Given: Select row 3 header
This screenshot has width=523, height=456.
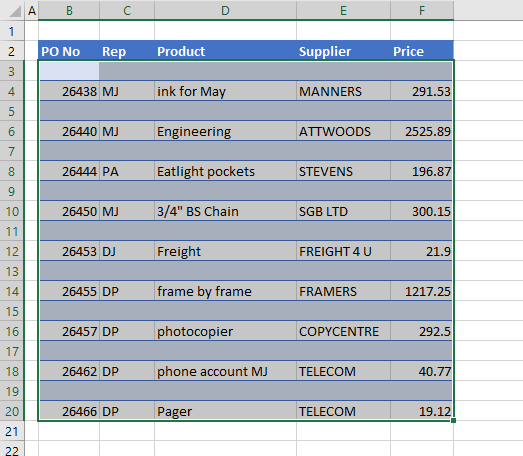Looking at the screenshot, I should [x=12, y=71].
